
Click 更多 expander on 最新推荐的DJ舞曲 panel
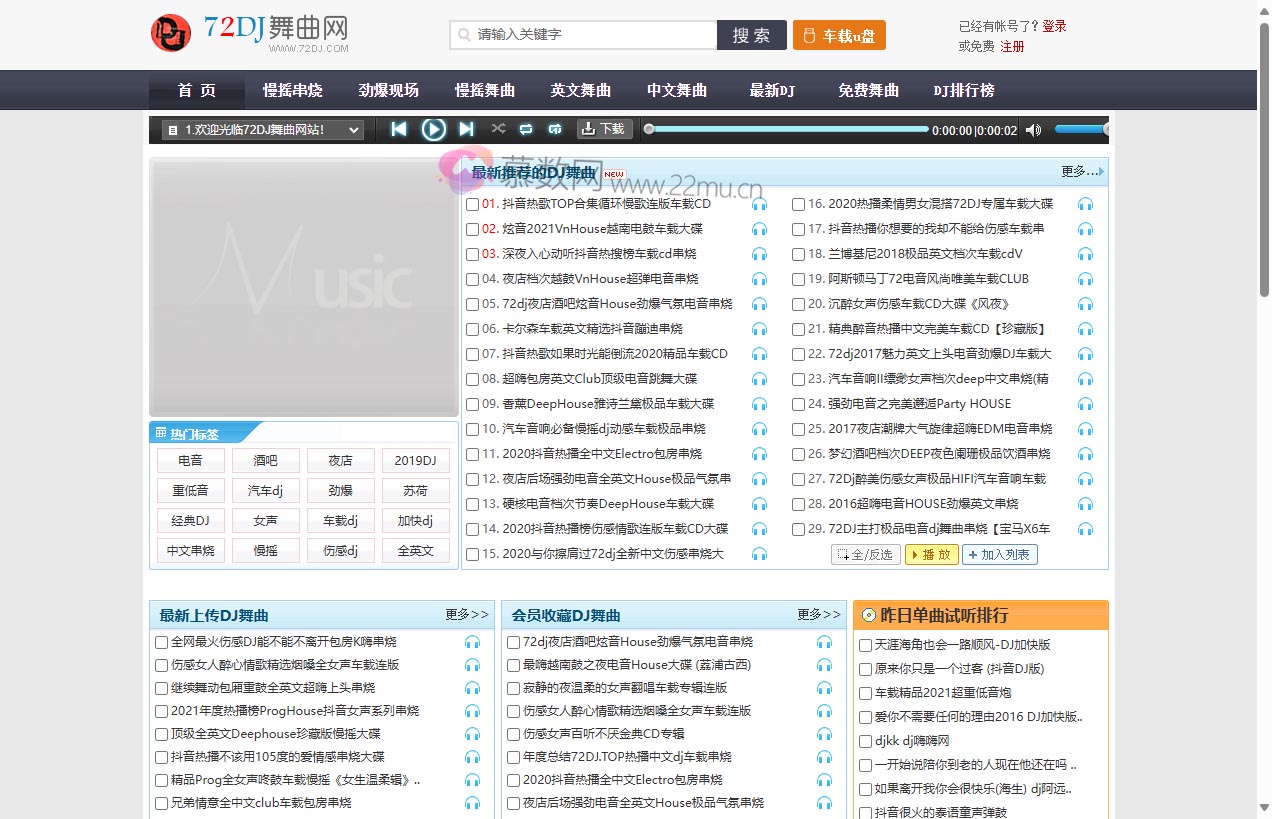(1078, 171)
